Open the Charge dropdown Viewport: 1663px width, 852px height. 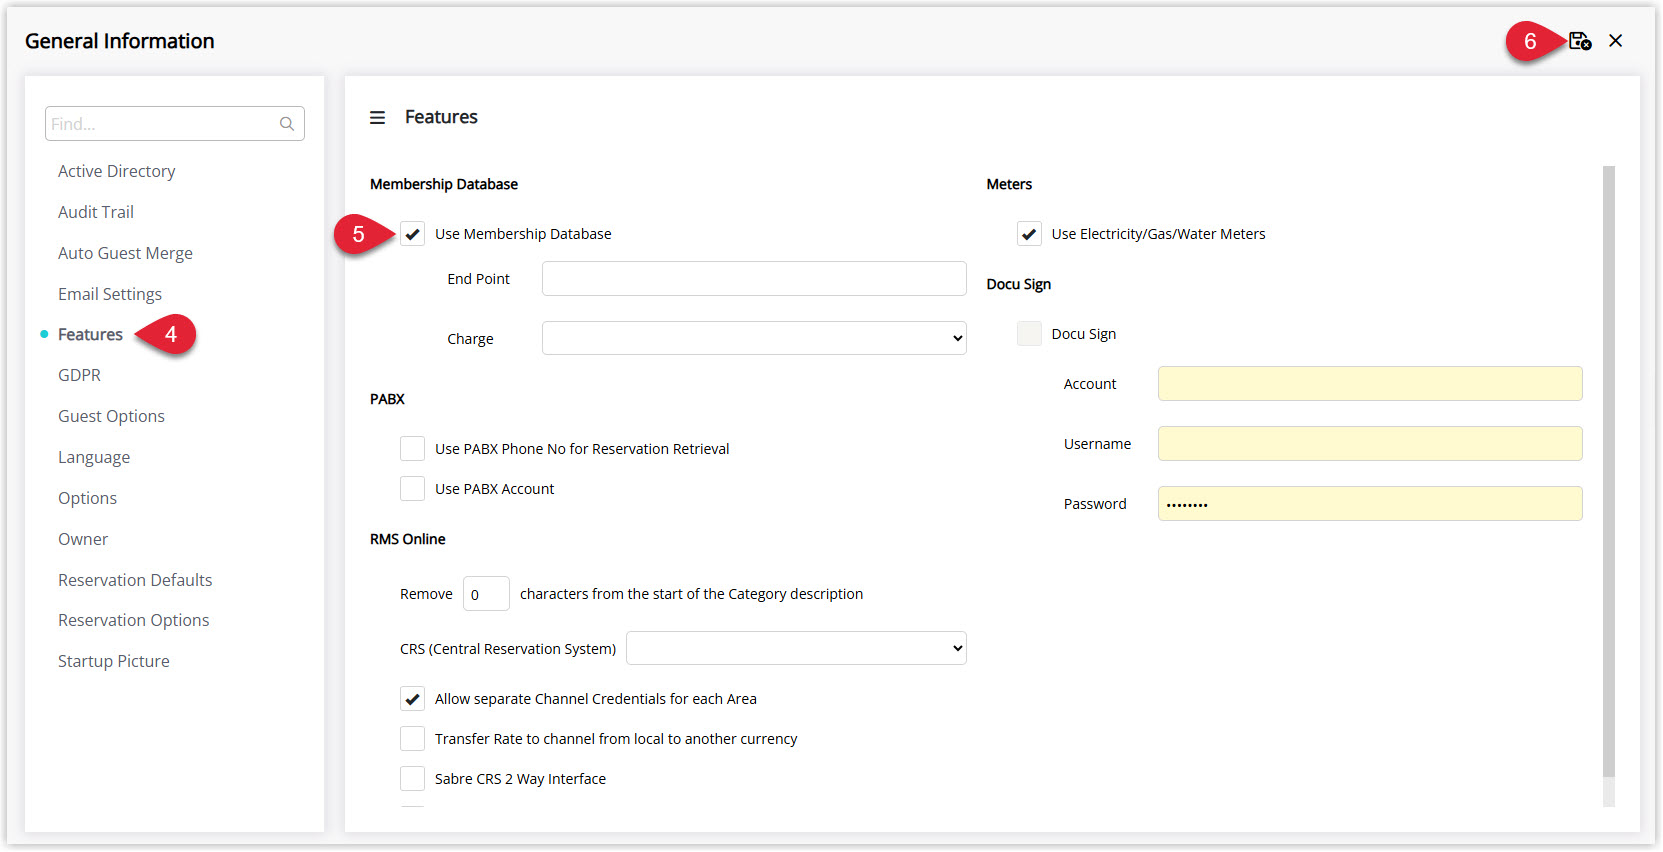[754, 338]
